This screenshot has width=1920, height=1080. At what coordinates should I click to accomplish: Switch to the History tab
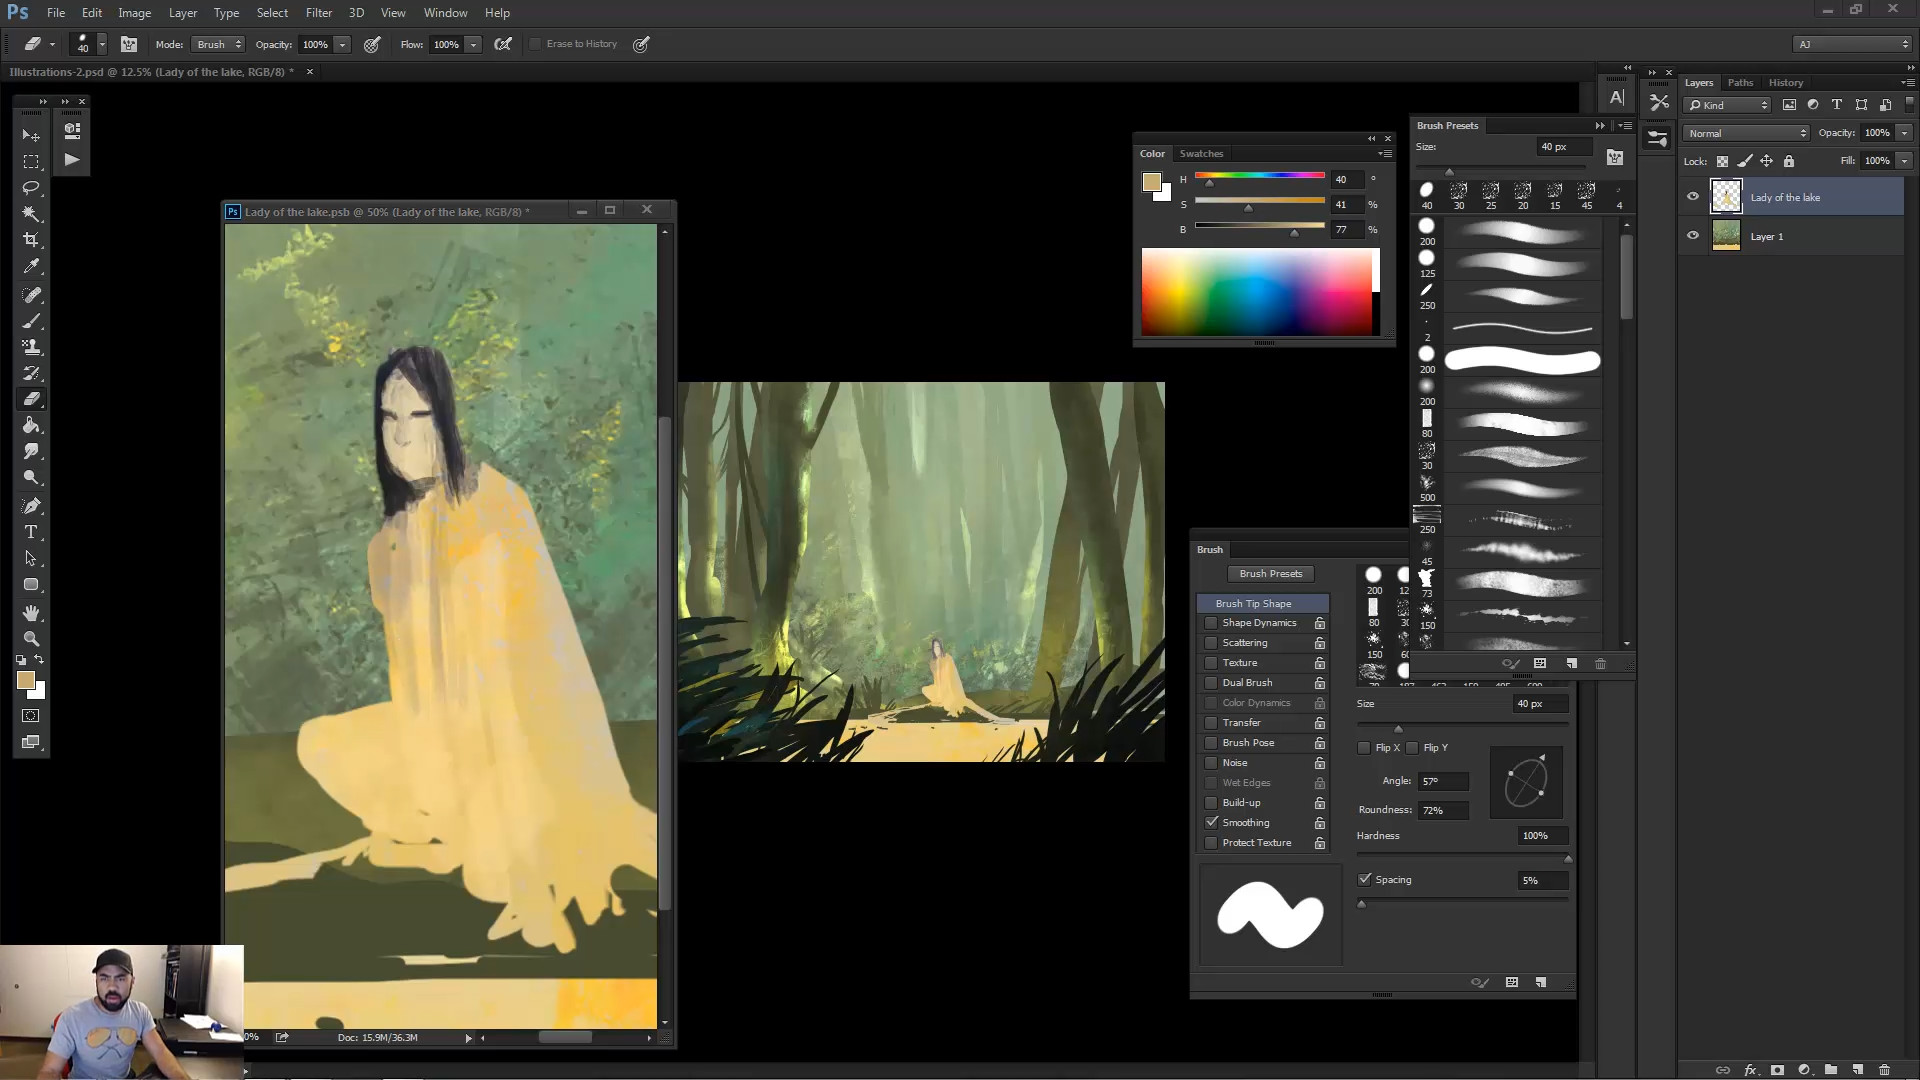[x=1785, y=83]
